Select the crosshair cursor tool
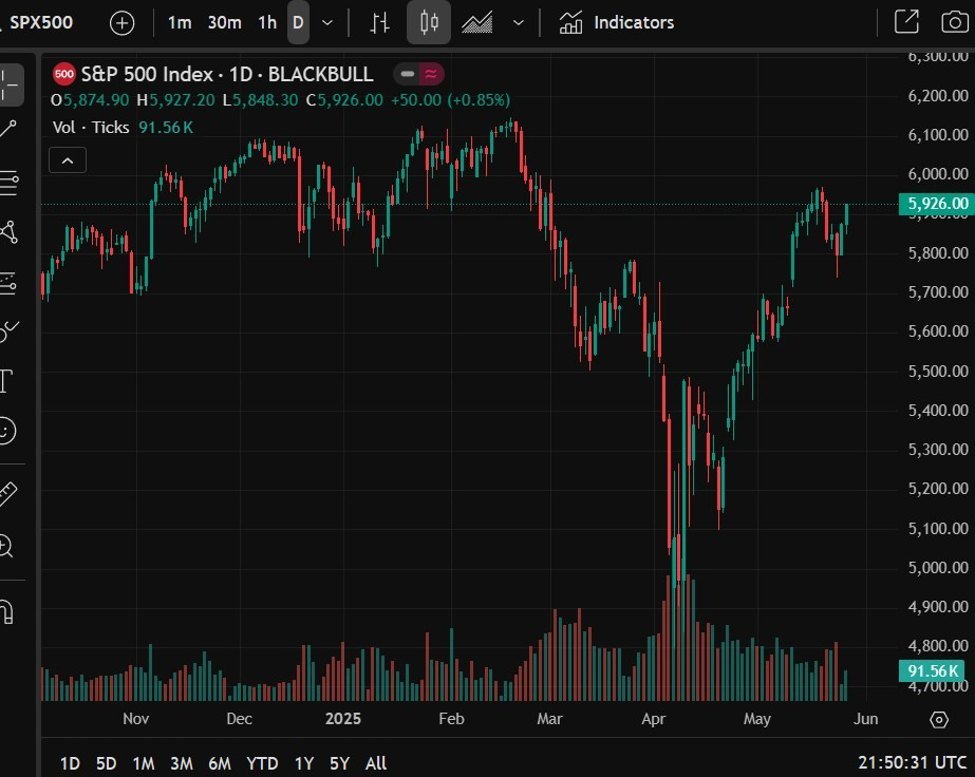This screenshot has height=777, width=975. [x=9, y=86]
